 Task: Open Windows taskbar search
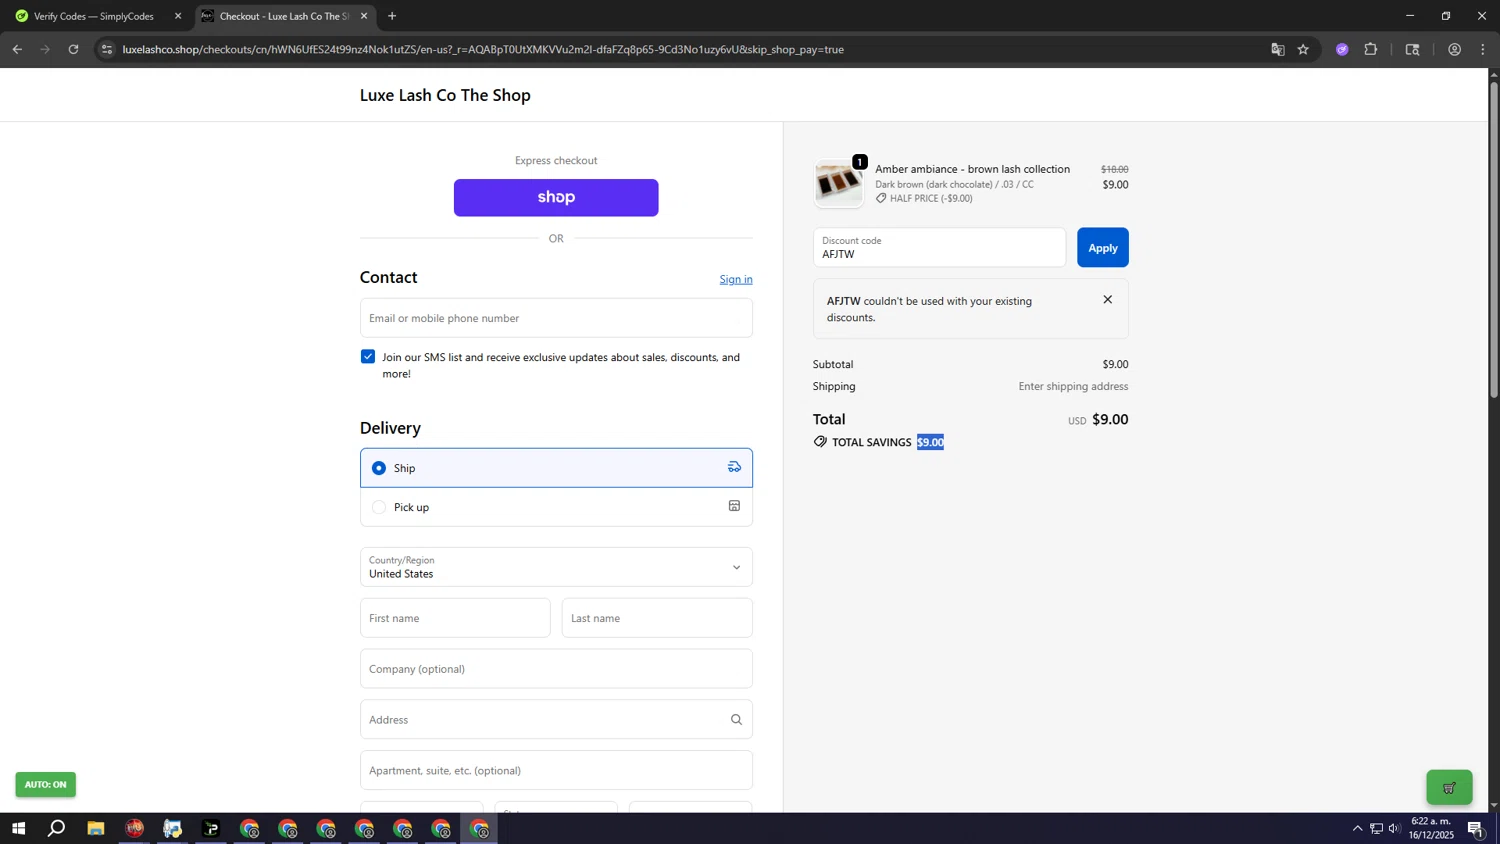click(57, 829)
